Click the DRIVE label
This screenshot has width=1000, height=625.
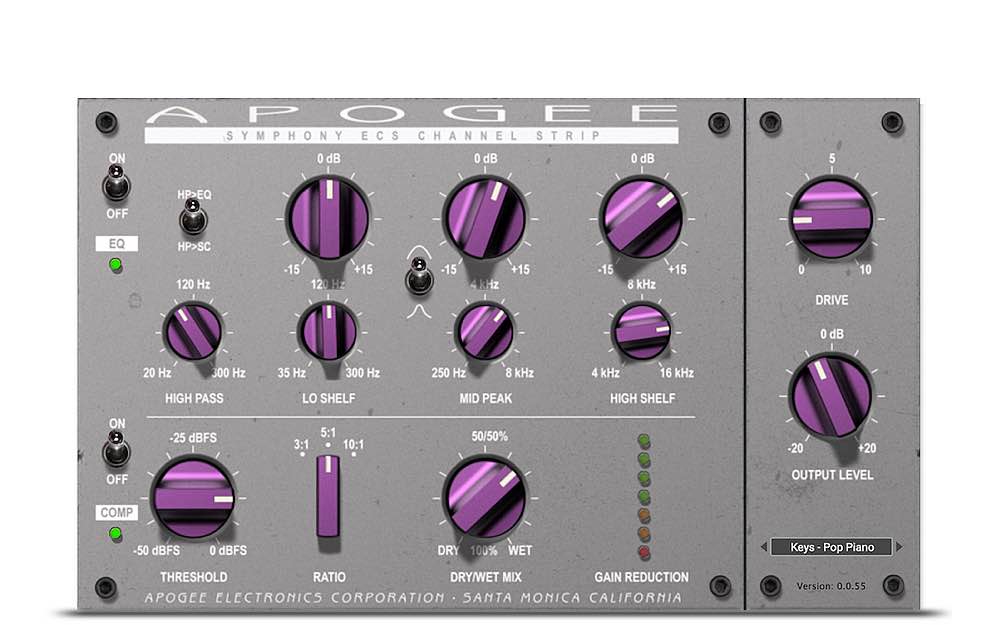pos(832,300)
